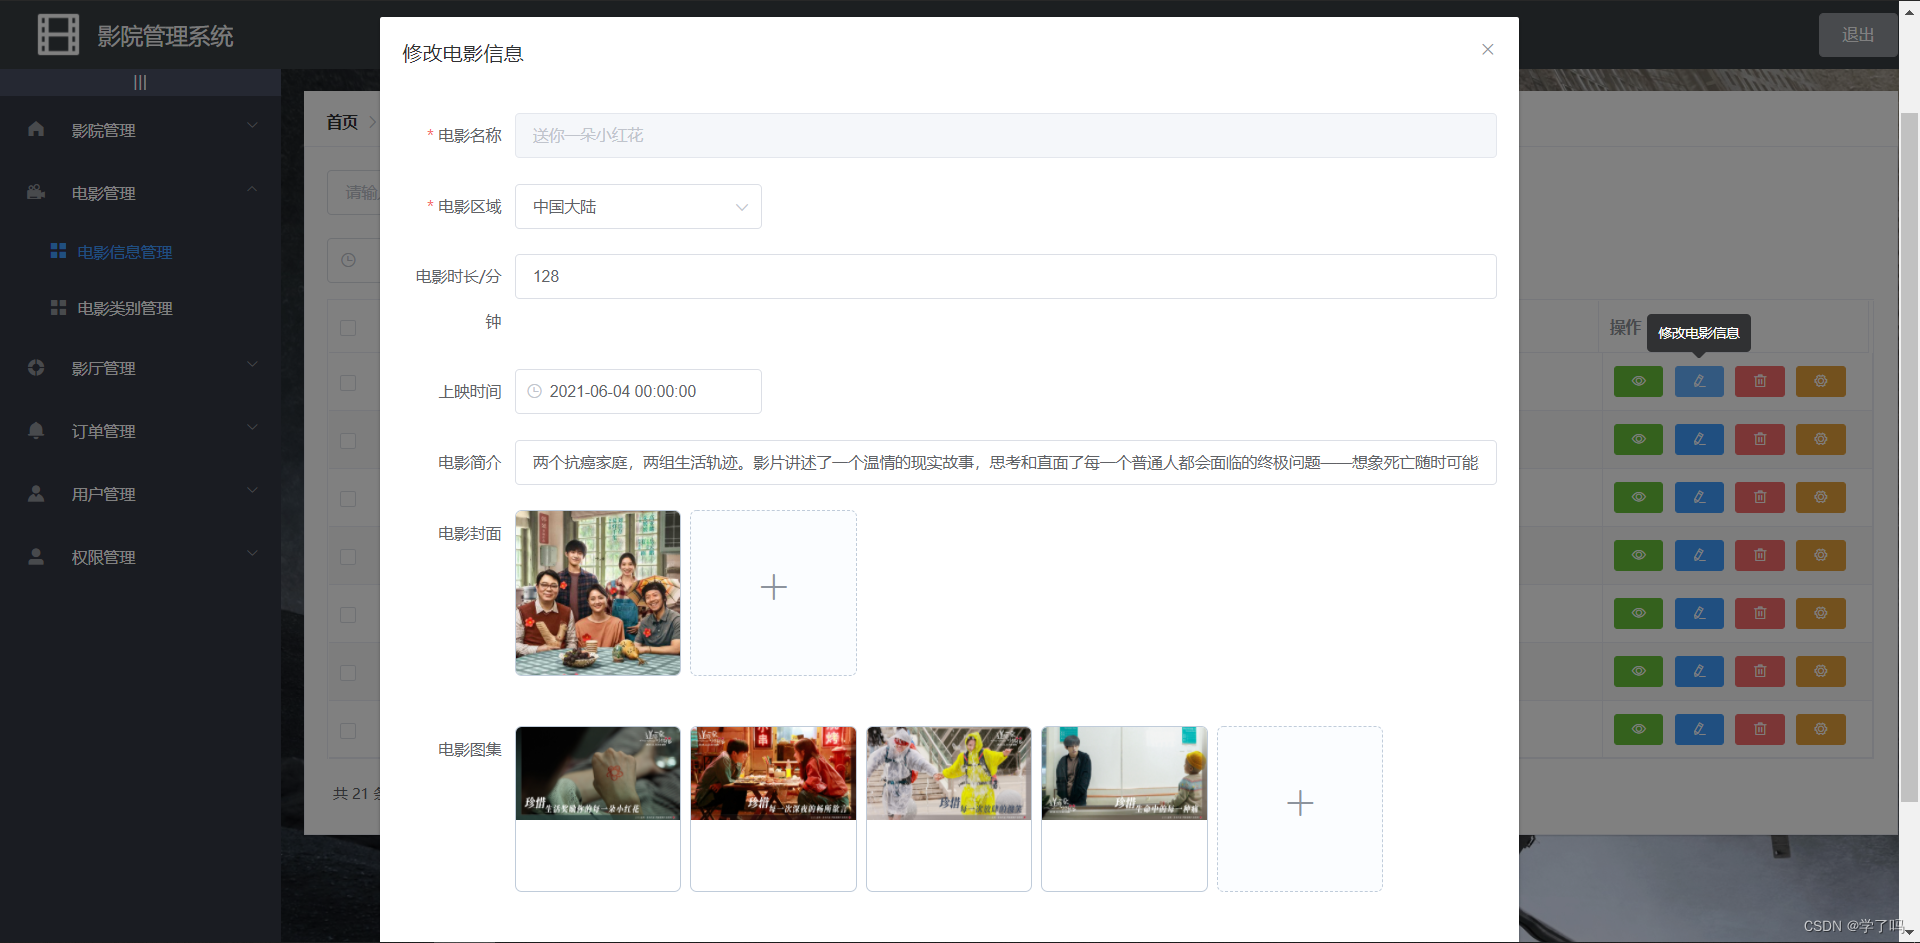Click the second row red trash icon
The height and width of the screenshot is (943, 1920).
1760,439
